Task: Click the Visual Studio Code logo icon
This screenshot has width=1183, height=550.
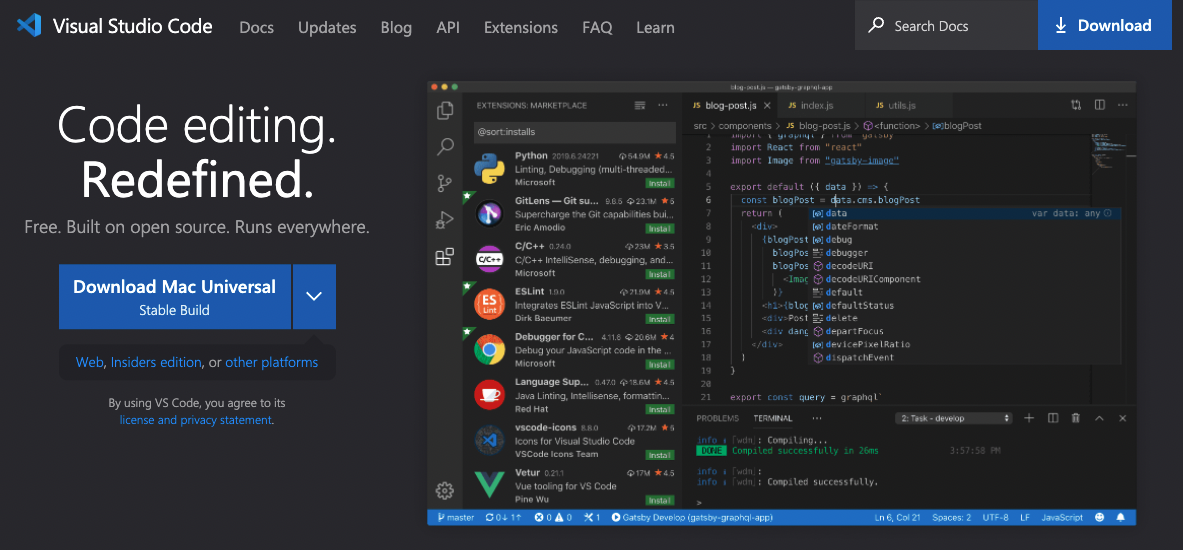Action: [28, 26]
